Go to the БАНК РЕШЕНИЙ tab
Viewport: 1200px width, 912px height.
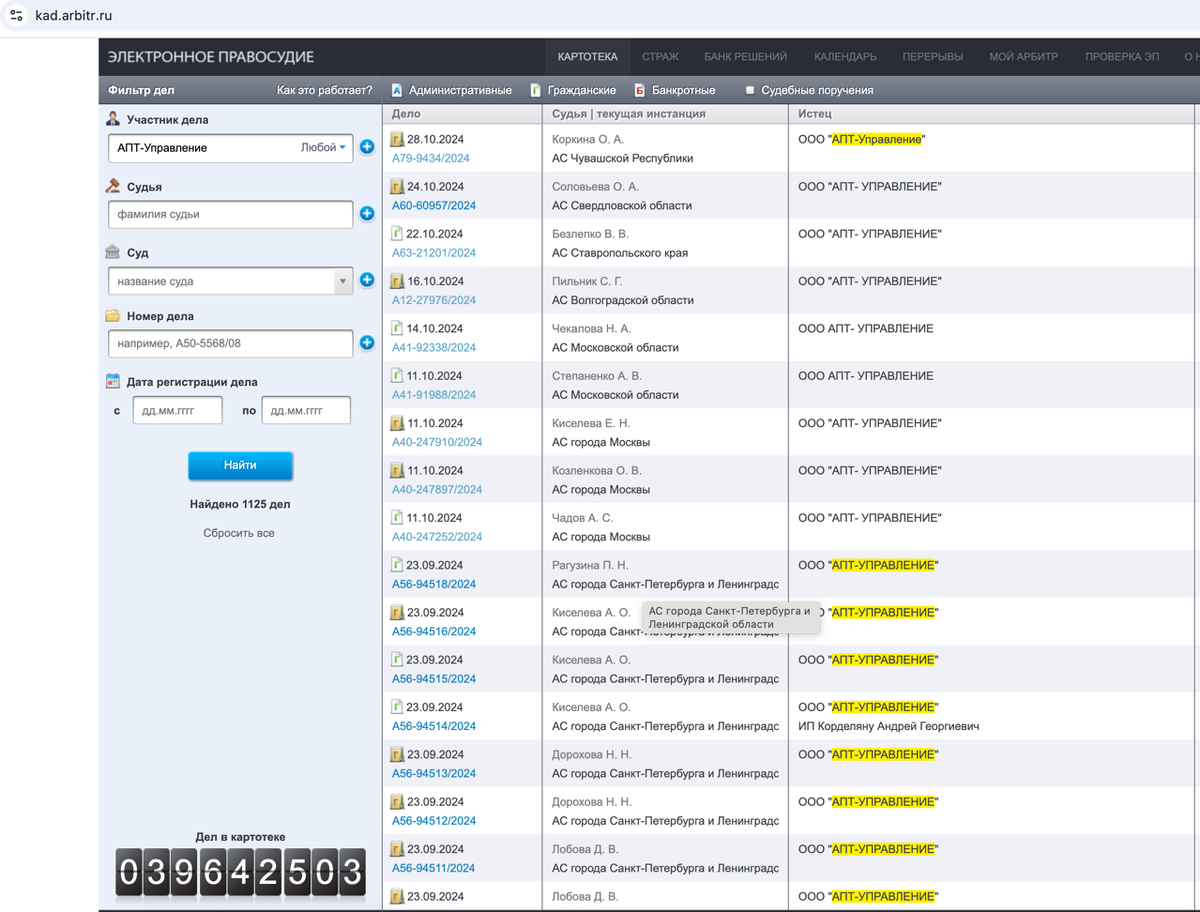pyautogui.click(x=745, y=57)
